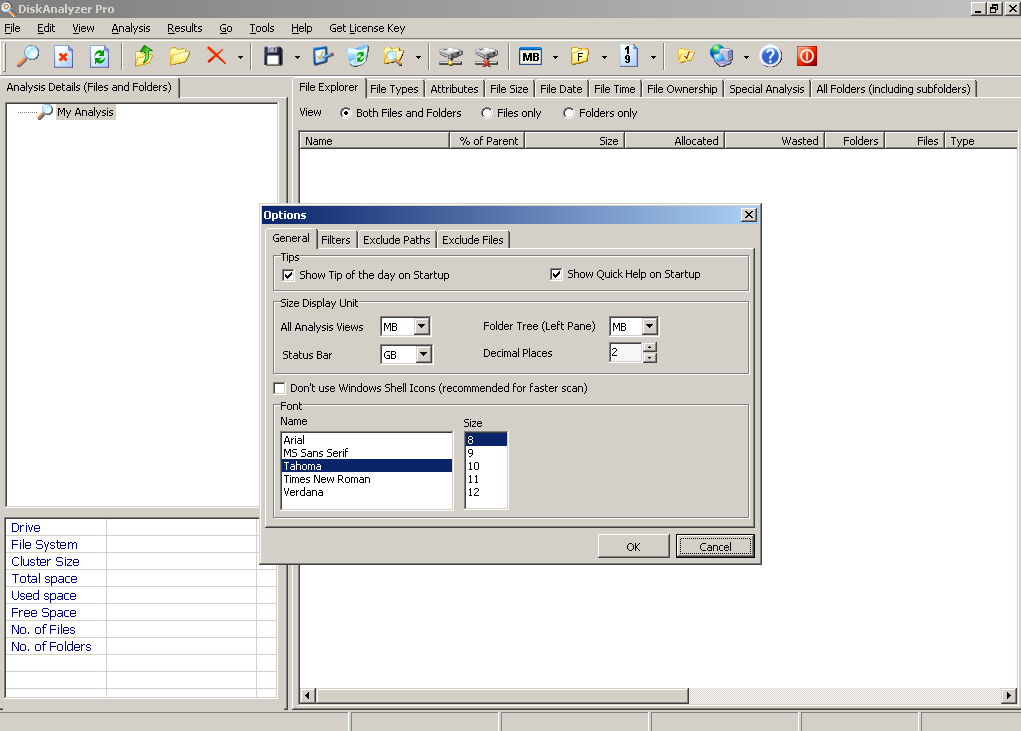Click the folder with checkmark toolbar icon
The height and width of the screenshot is (731, 1021).
coord(686,57)
